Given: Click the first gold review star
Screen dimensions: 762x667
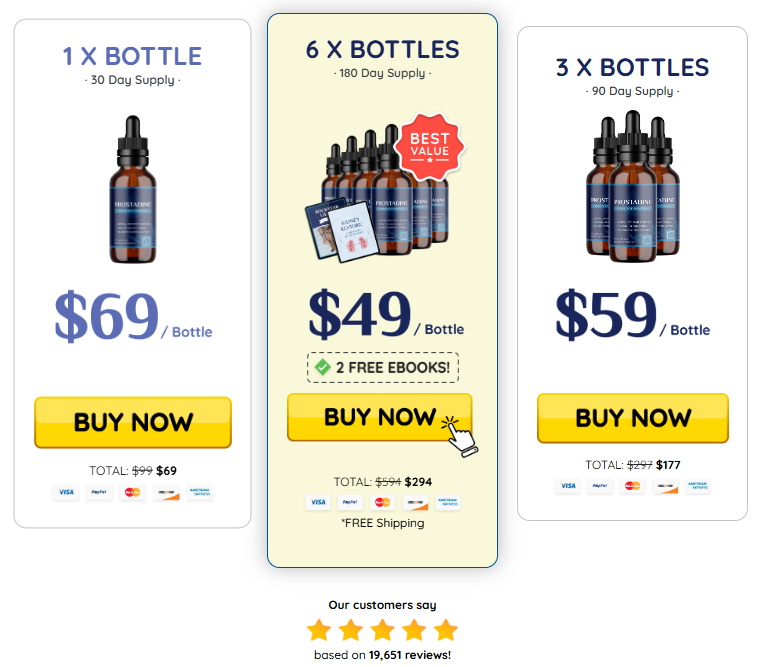Looking at the screenshot, I should pos(319,630).
